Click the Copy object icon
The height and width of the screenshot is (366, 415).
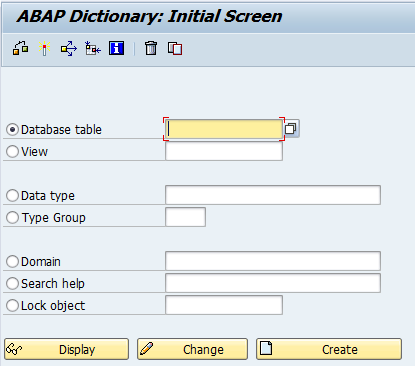[x=175, y=49]
